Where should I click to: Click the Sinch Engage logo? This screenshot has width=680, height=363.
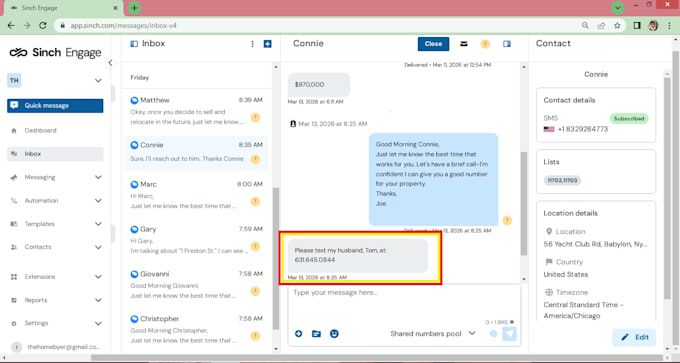click(55, 53)
